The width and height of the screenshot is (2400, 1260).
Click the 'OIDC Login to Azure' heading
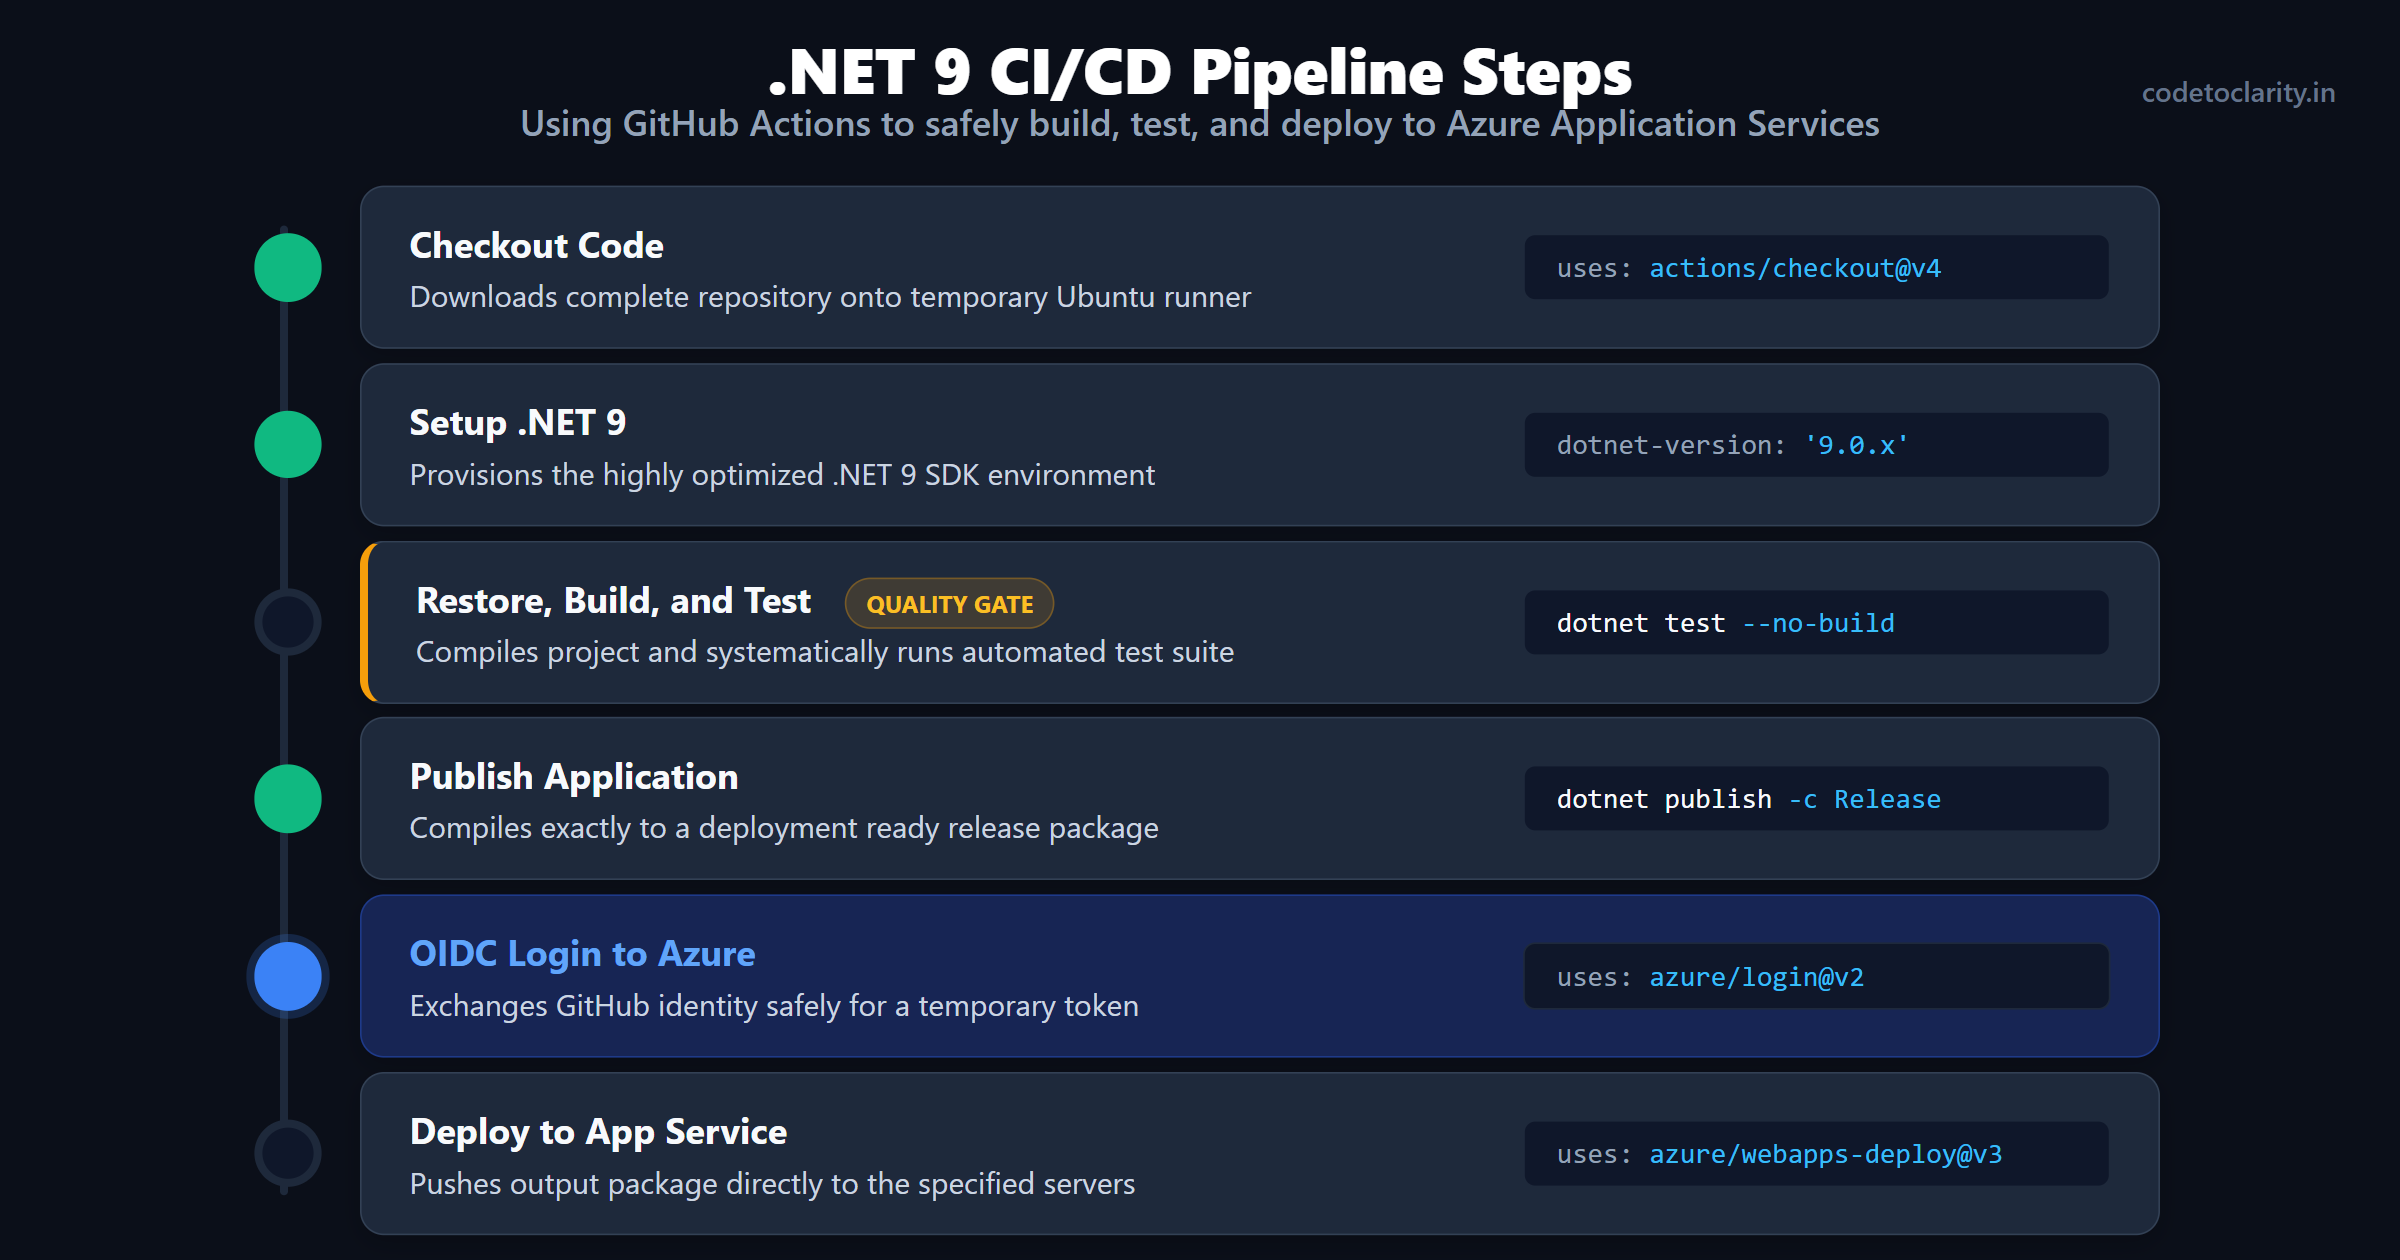coord(582,954)
